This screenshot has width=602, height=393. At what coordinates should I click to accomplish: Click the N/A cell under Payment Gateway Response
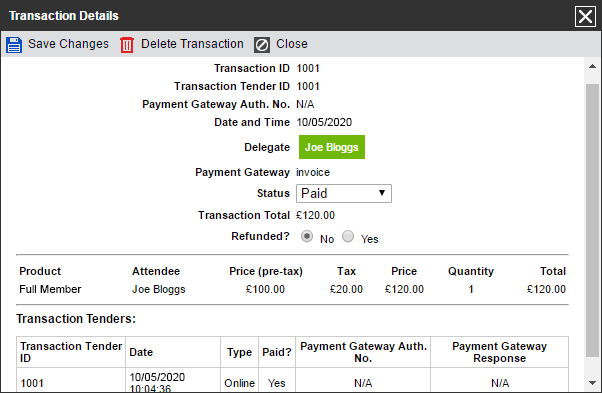500,383
